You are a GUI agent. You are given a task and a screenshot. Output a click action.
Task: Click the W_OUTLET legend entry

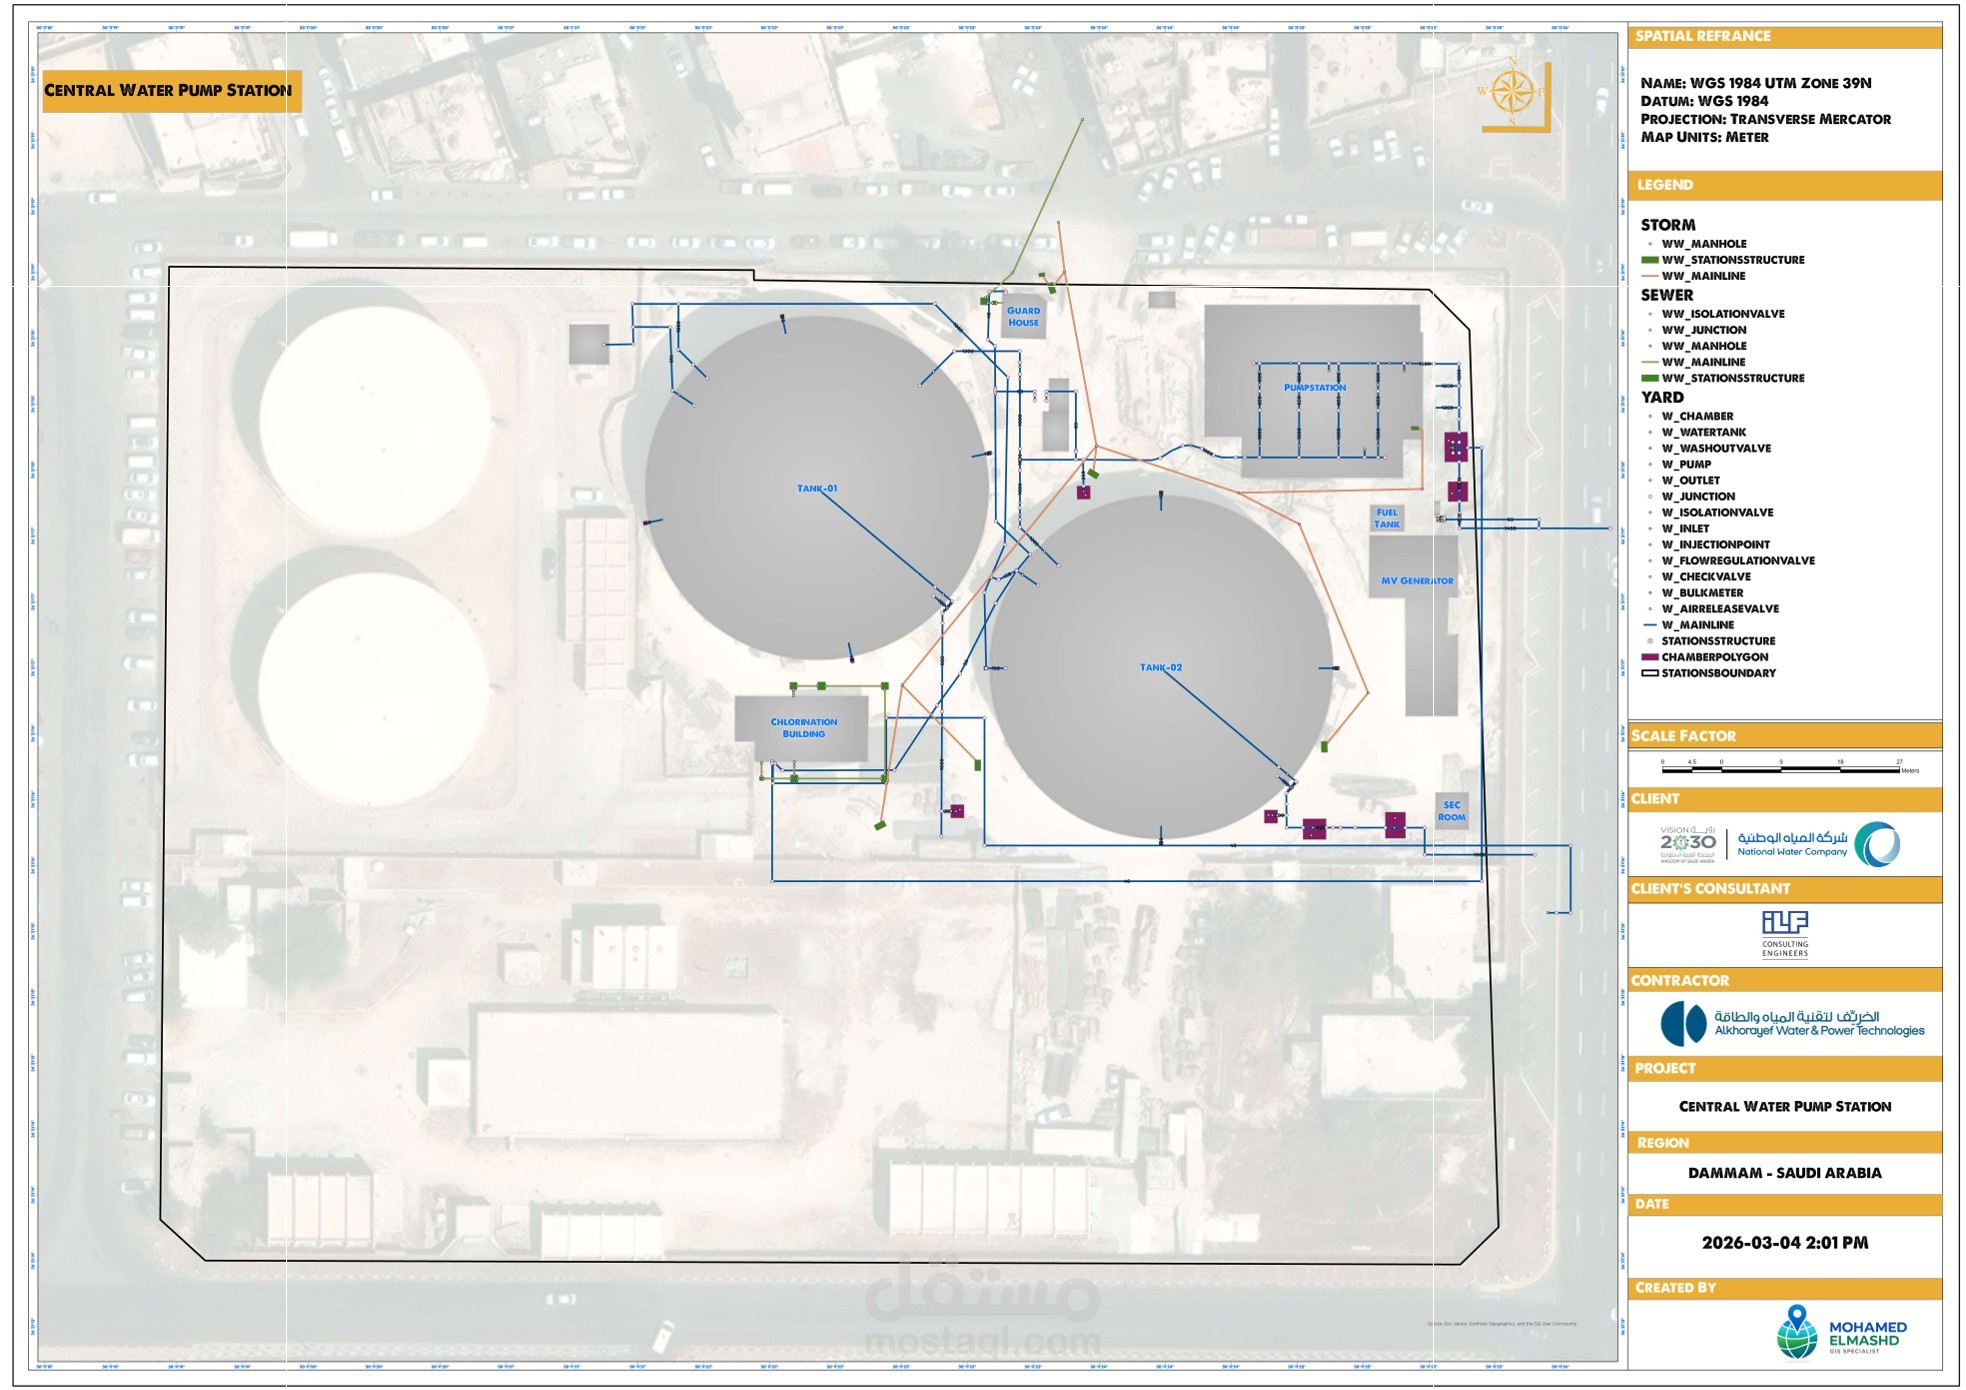click(1691, 480)
